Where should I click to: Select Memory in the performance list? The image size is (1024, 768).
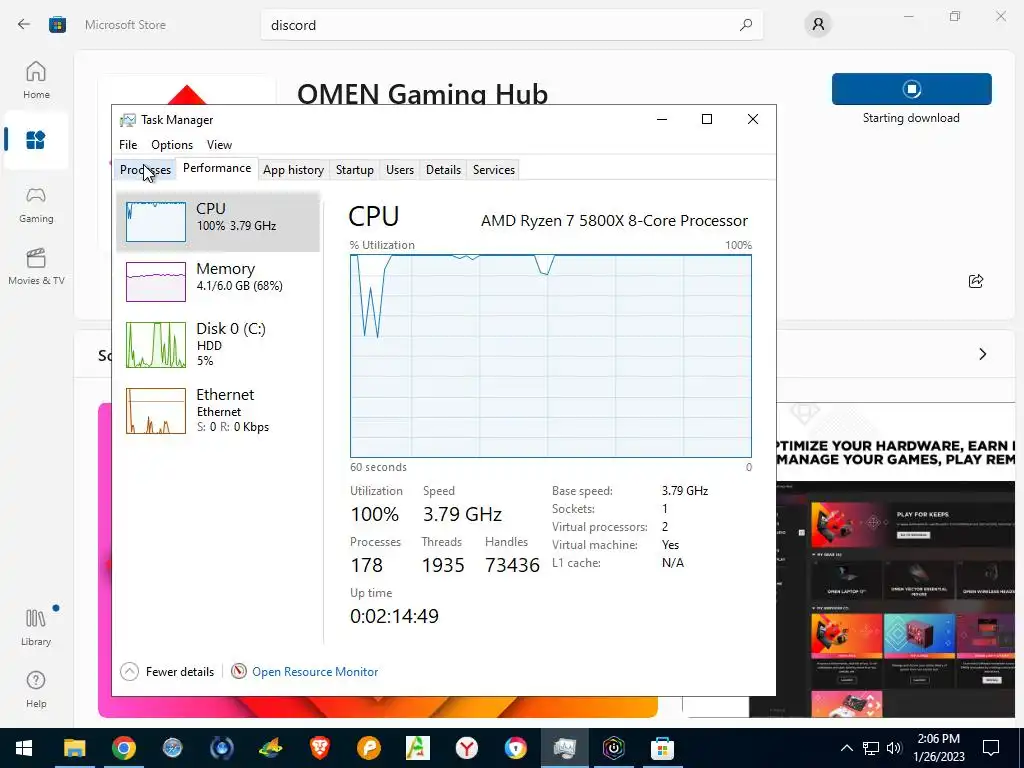click(x=218, y=281)
